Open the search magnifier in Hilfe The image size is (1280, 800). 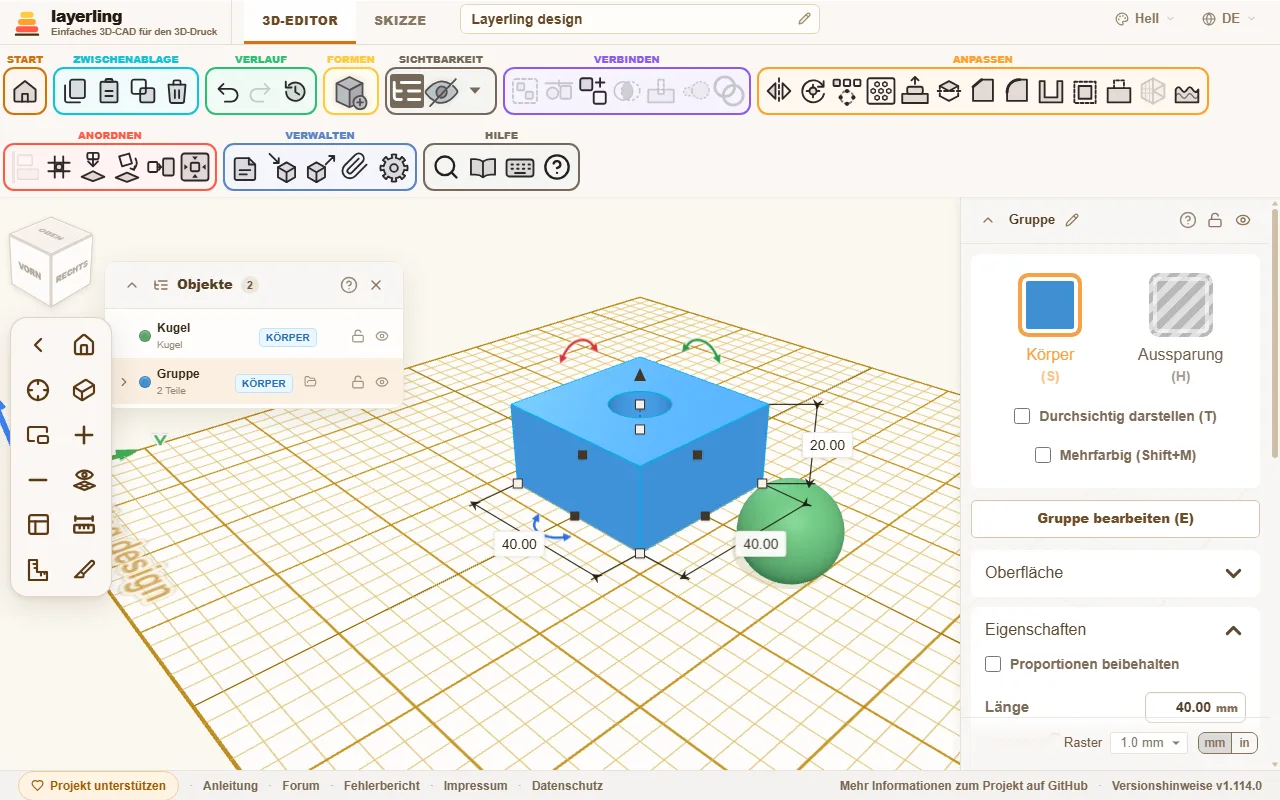[x=446, y=167]
